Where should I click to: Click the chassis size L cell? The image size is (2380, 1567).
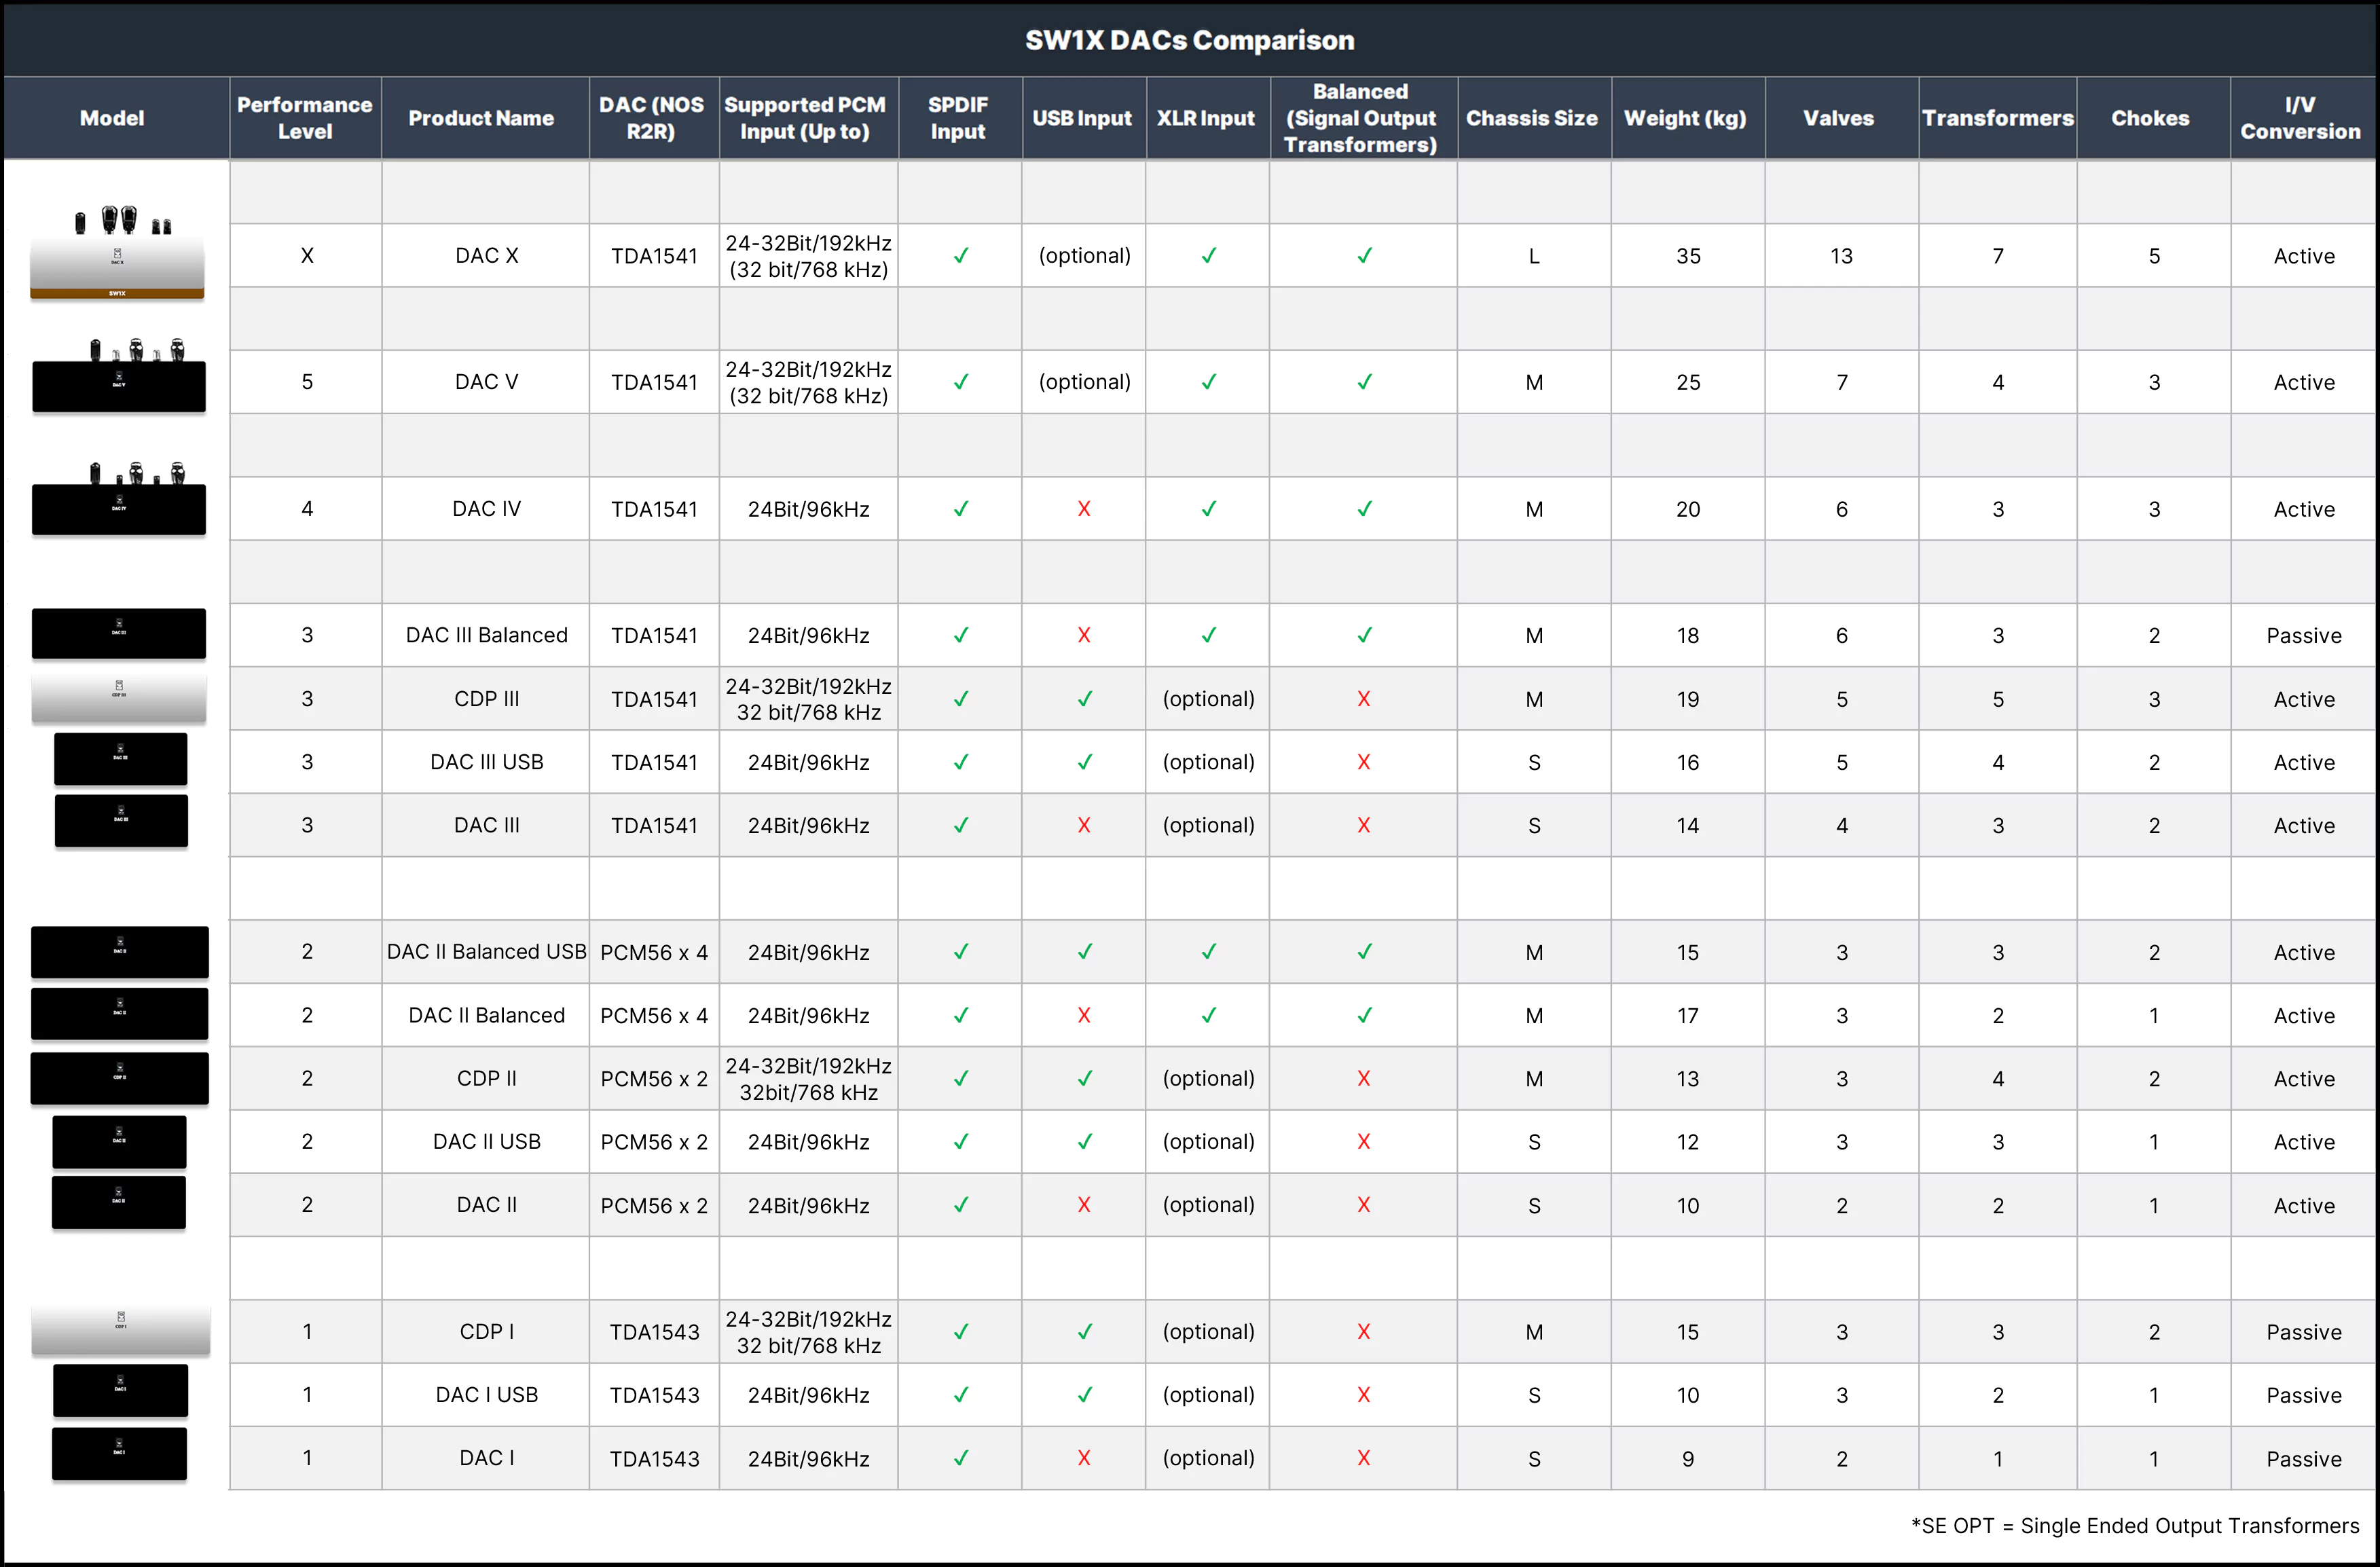click(x=1534, y=256)
